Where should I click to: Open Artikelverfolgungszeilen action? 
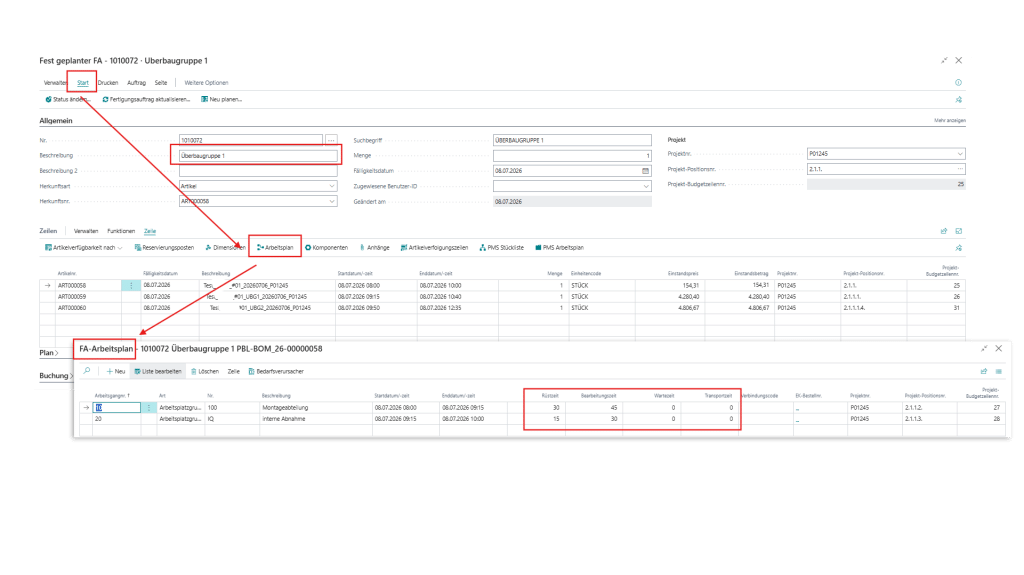434,248
